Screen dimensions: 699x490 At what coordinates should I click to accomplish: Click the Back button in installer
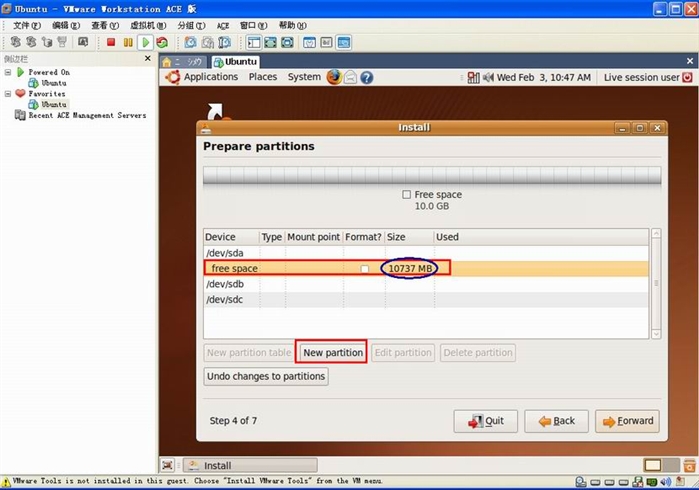coord(556,421)
